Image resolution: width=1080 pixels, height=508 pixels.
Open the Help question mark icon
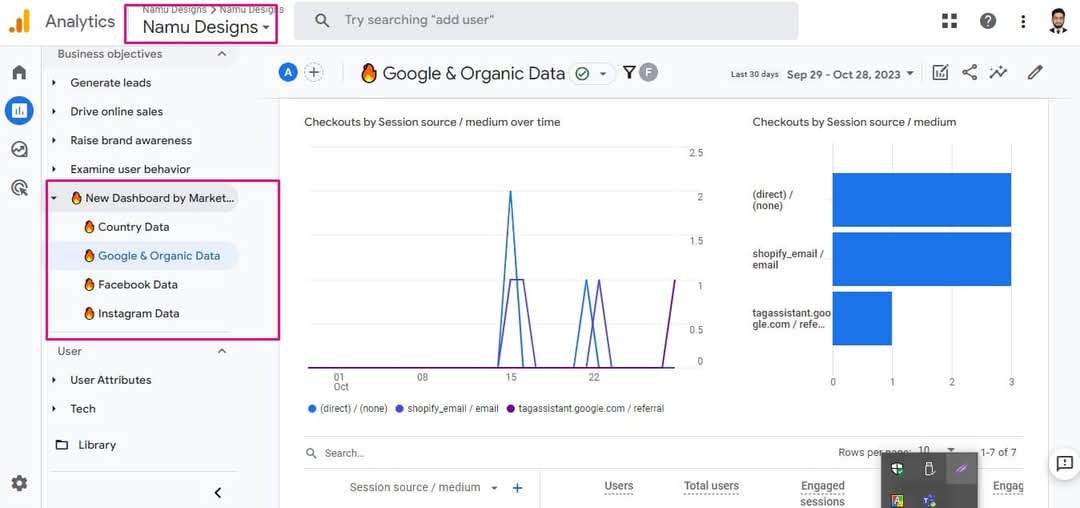(x=988, y=21)
